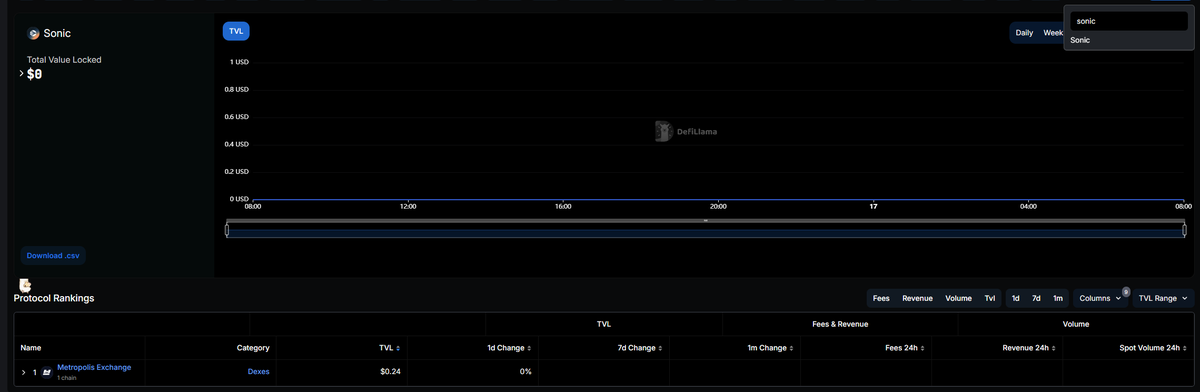Screen dimensions: 1200x392
Task: Click the Metropolis Exchange protocol logo
Action: pyautogui.click(x=47, y=372)
